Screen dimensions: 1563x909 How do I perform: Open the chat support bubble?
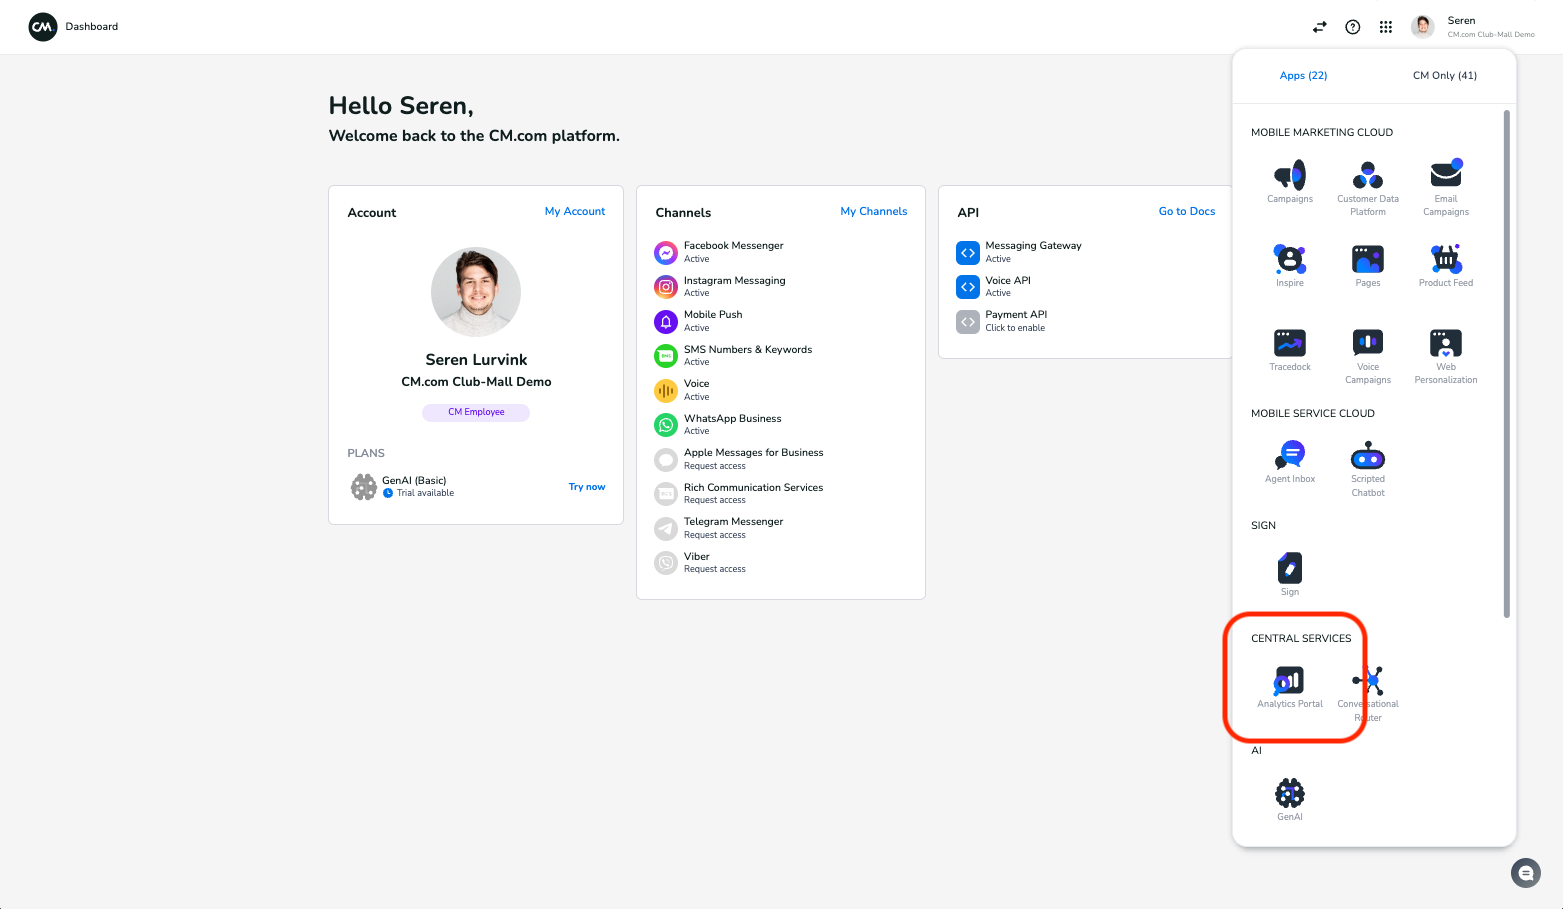click(1525, 873)
